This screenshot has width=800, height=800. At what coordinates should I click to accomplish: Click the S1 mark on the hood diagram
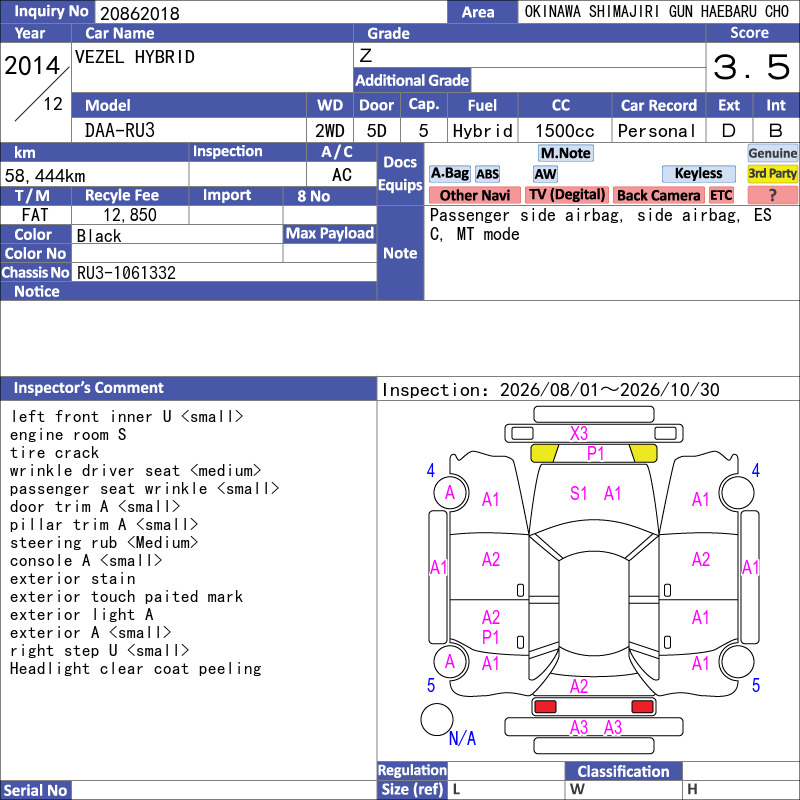coord(579,493)
